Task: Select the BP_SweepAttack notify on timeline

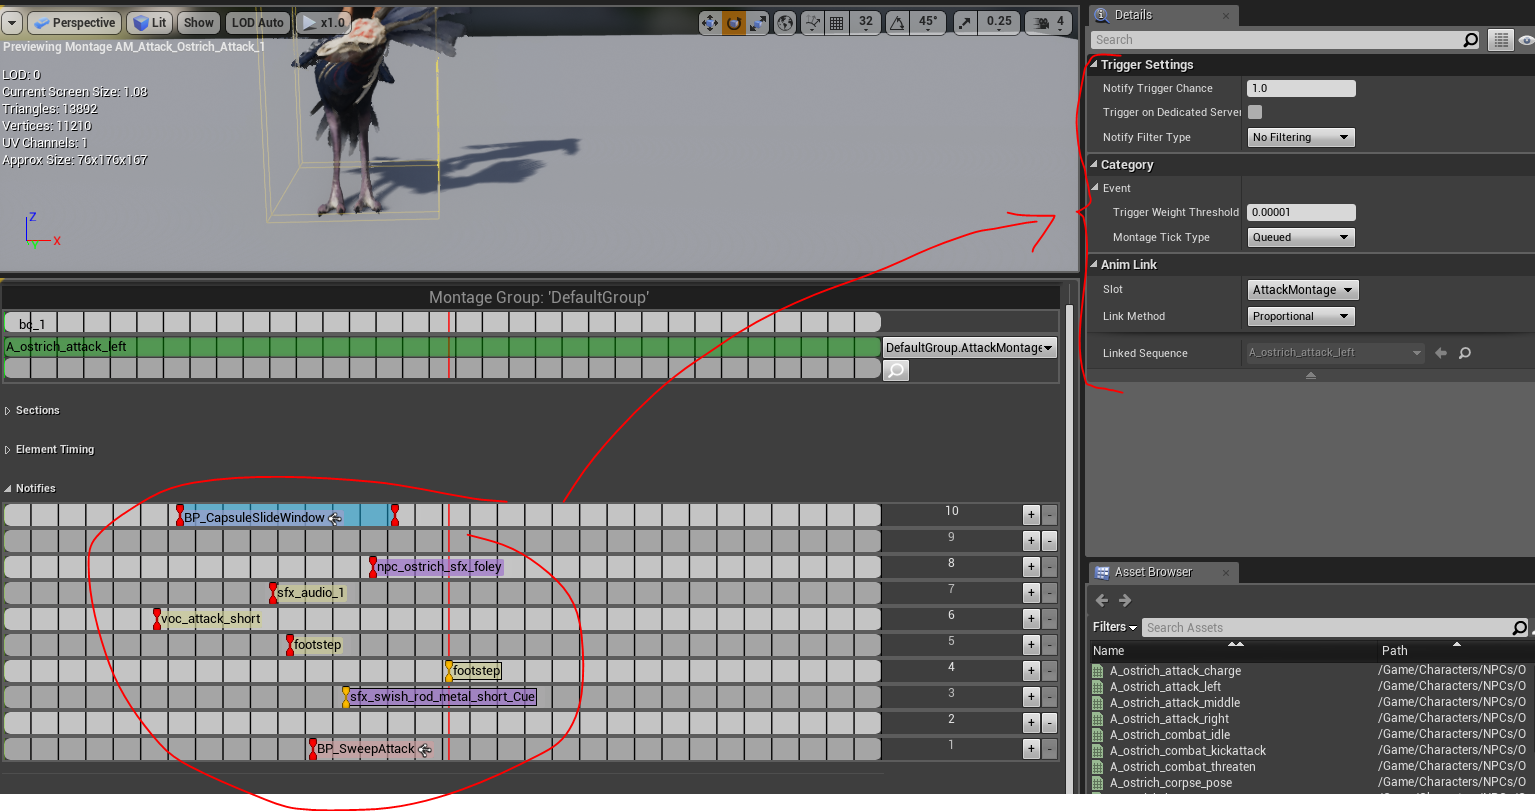Action: [x=365, y=749]
